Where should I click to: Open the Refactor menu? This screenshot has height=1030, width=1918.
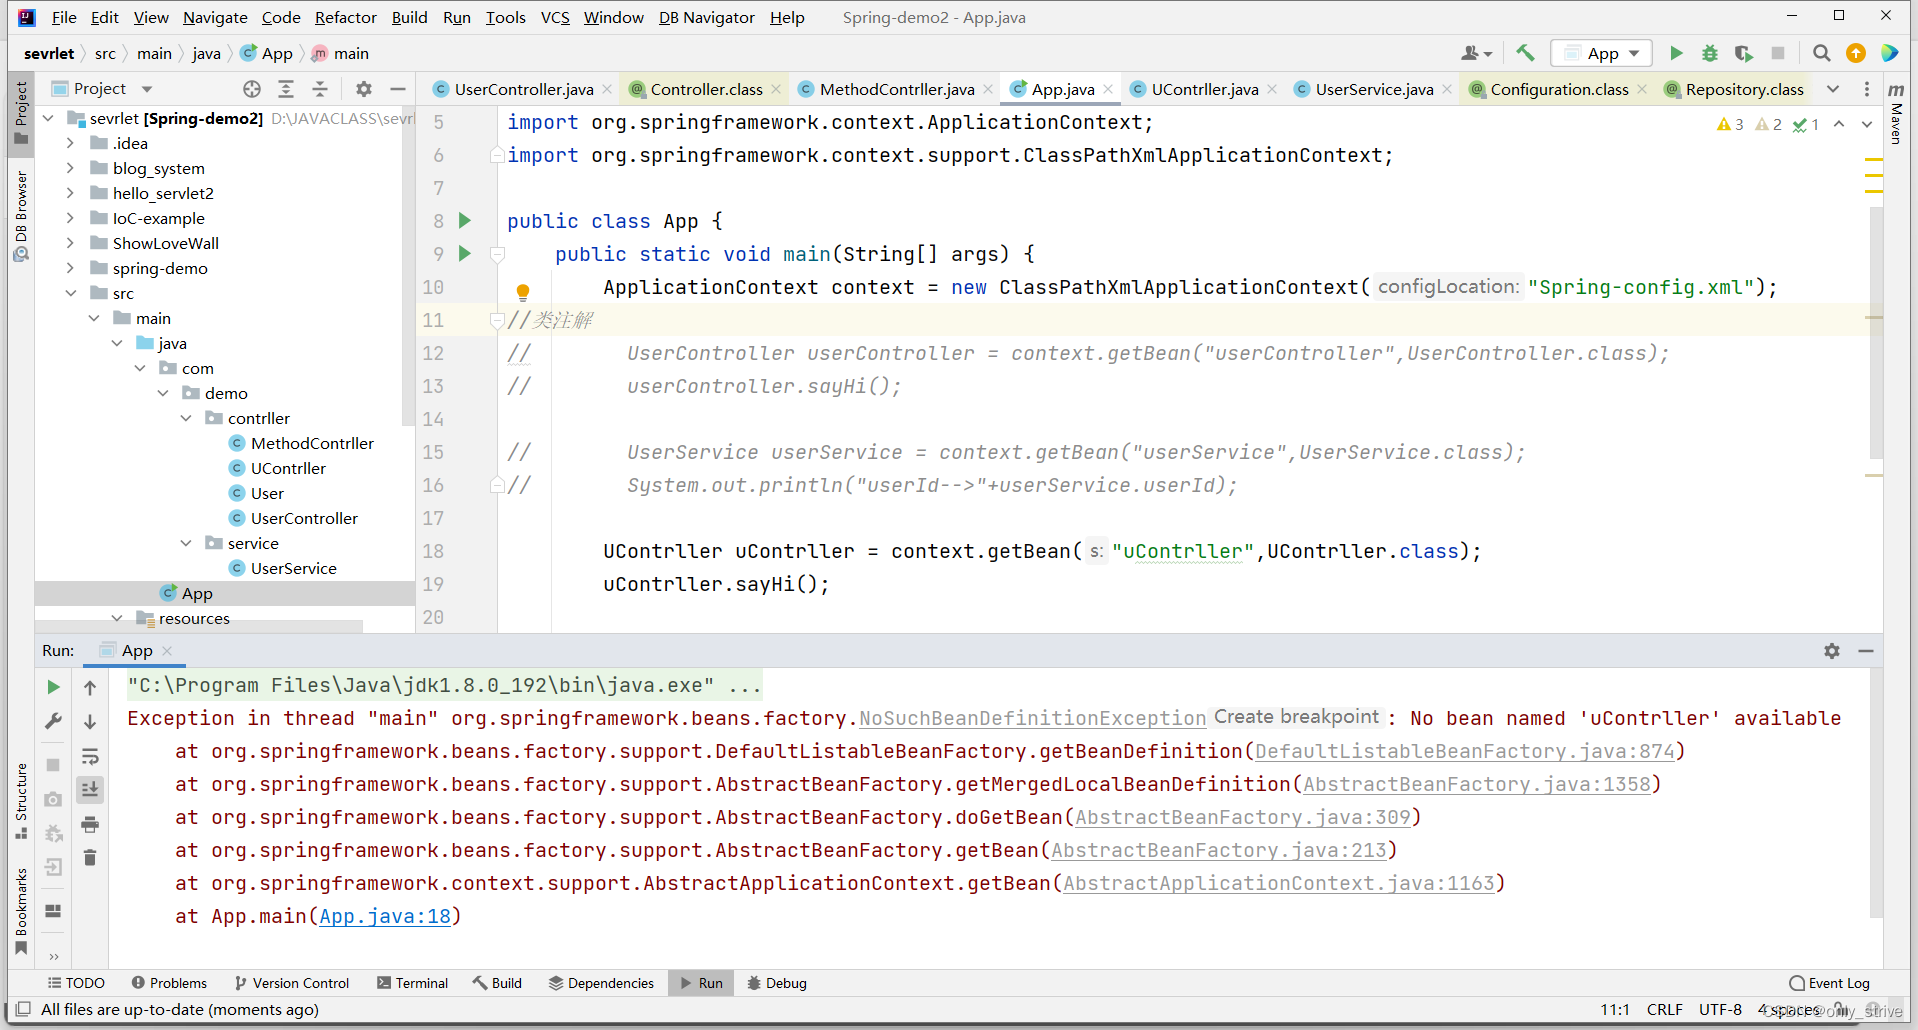345,17
